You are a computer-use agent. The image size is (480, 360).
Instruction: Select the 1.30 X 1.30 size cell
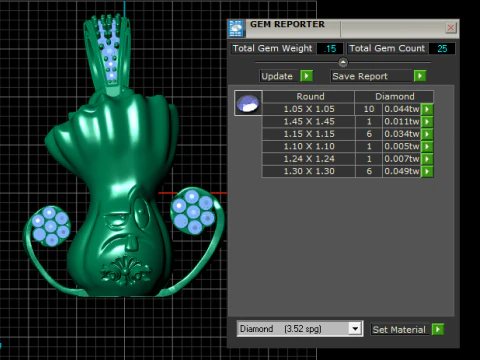tap(308, 171)
